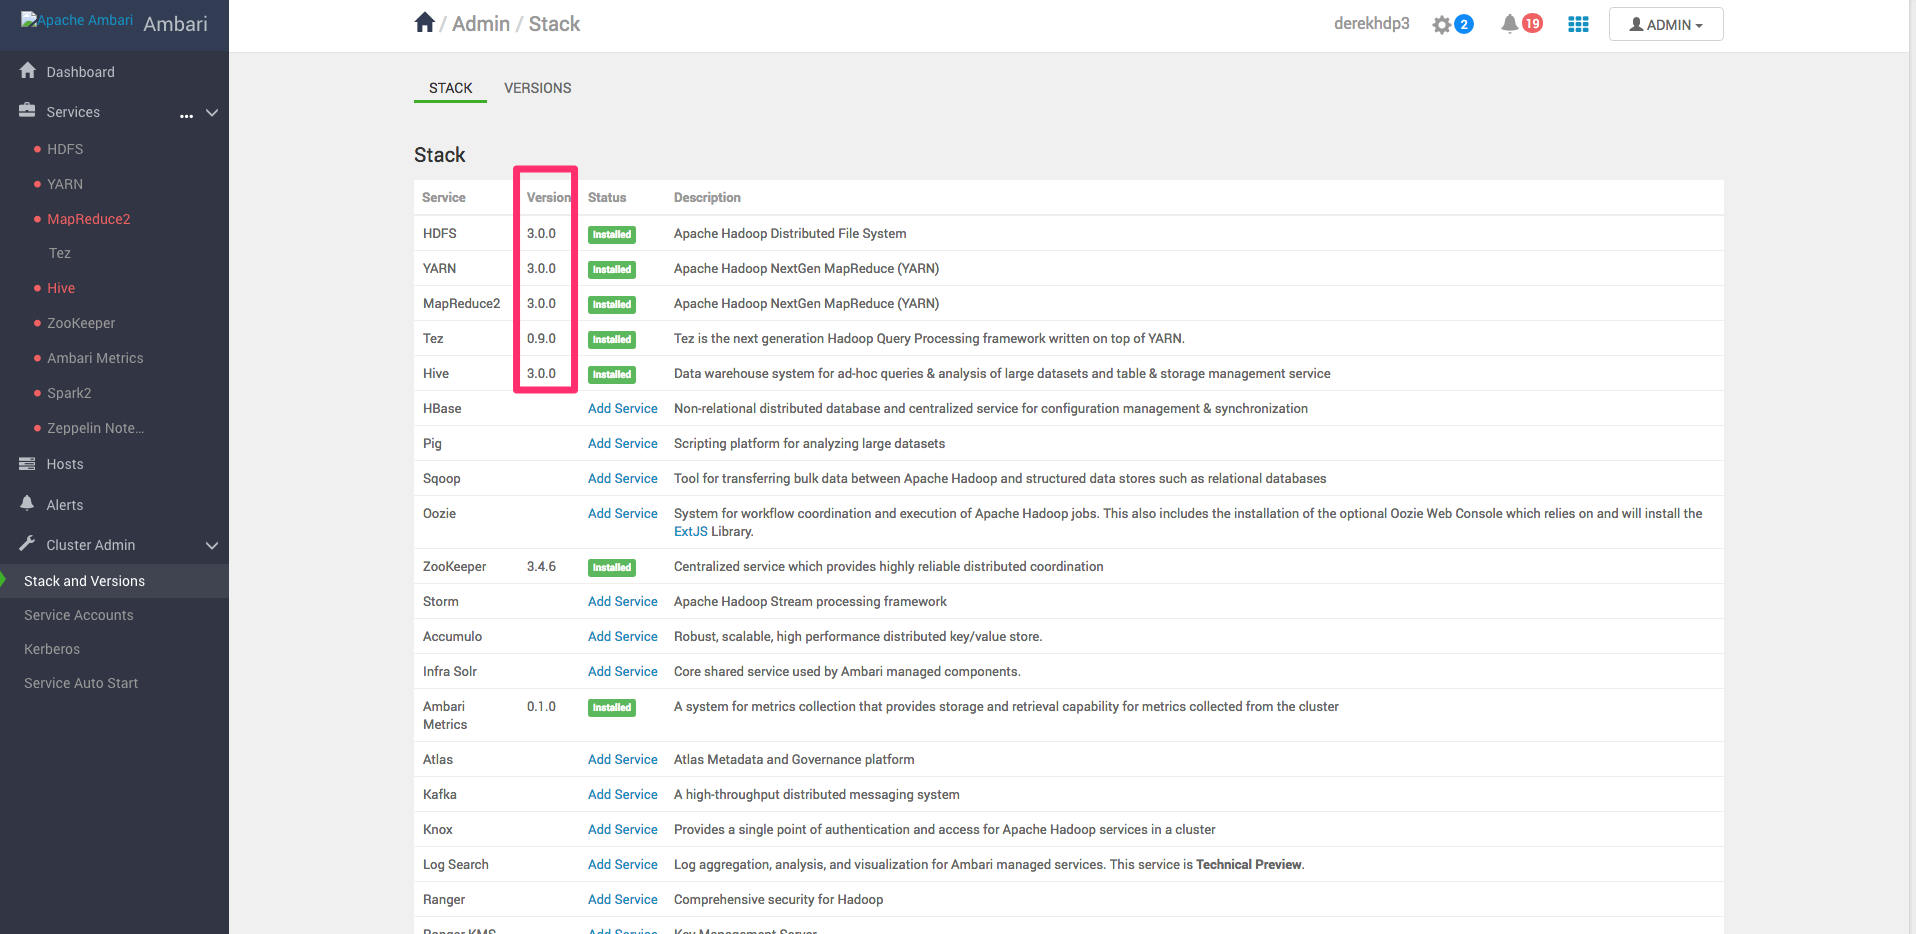
Task: Navigate to Service Accounts in the sidebar
Action: (x=79, y=614)
